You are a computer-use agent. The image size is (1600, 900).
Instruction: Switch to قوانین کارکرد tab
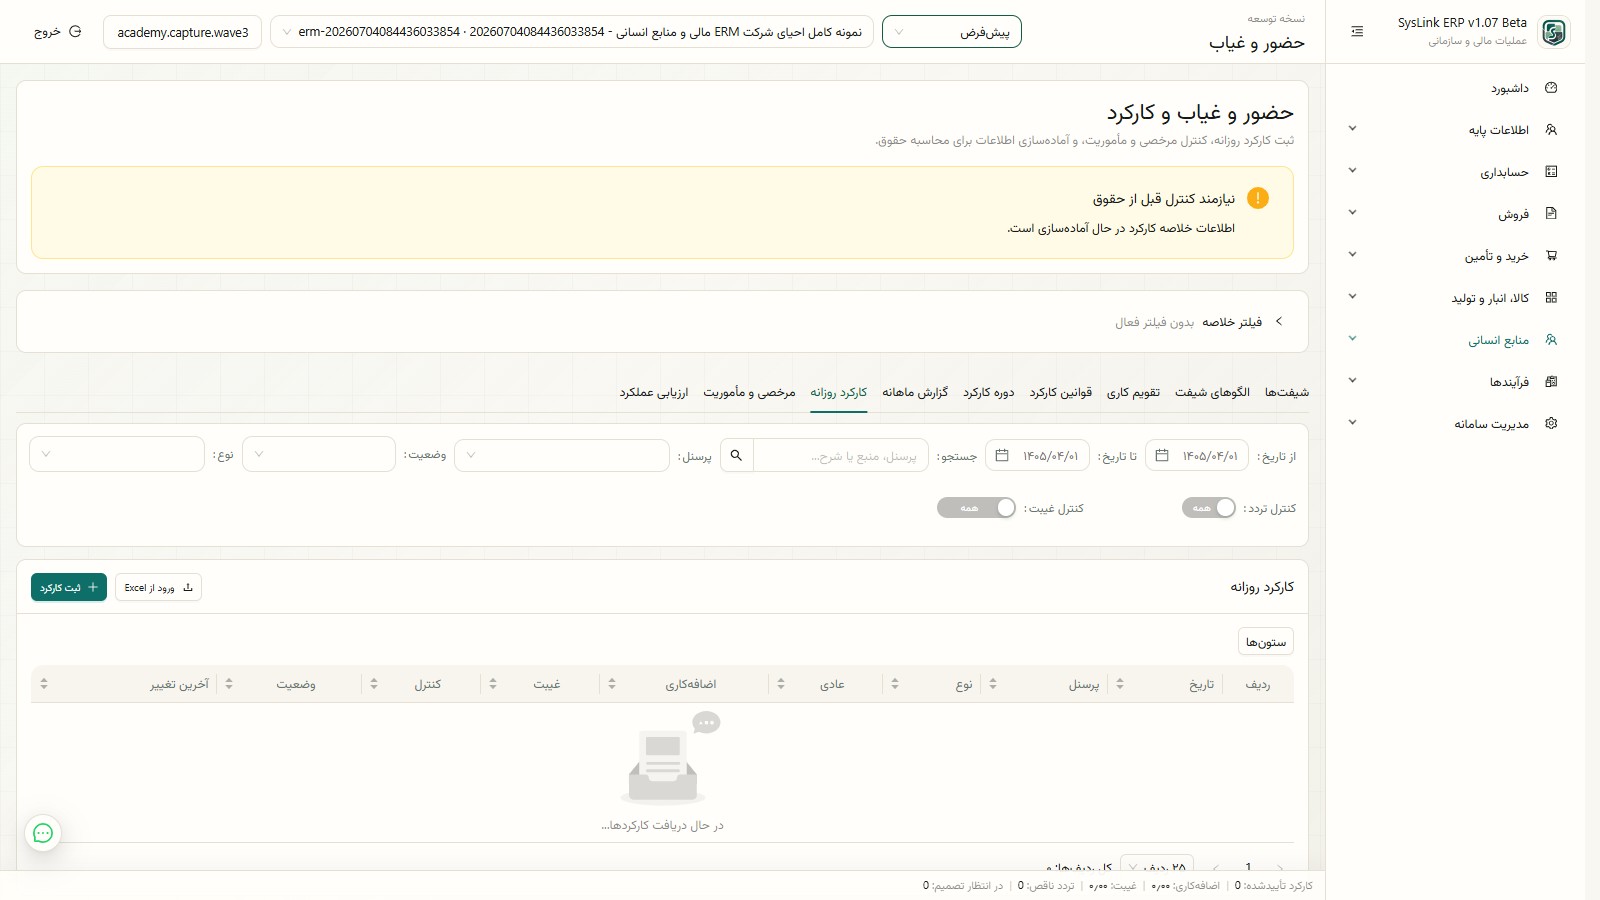coord(1061,392)
